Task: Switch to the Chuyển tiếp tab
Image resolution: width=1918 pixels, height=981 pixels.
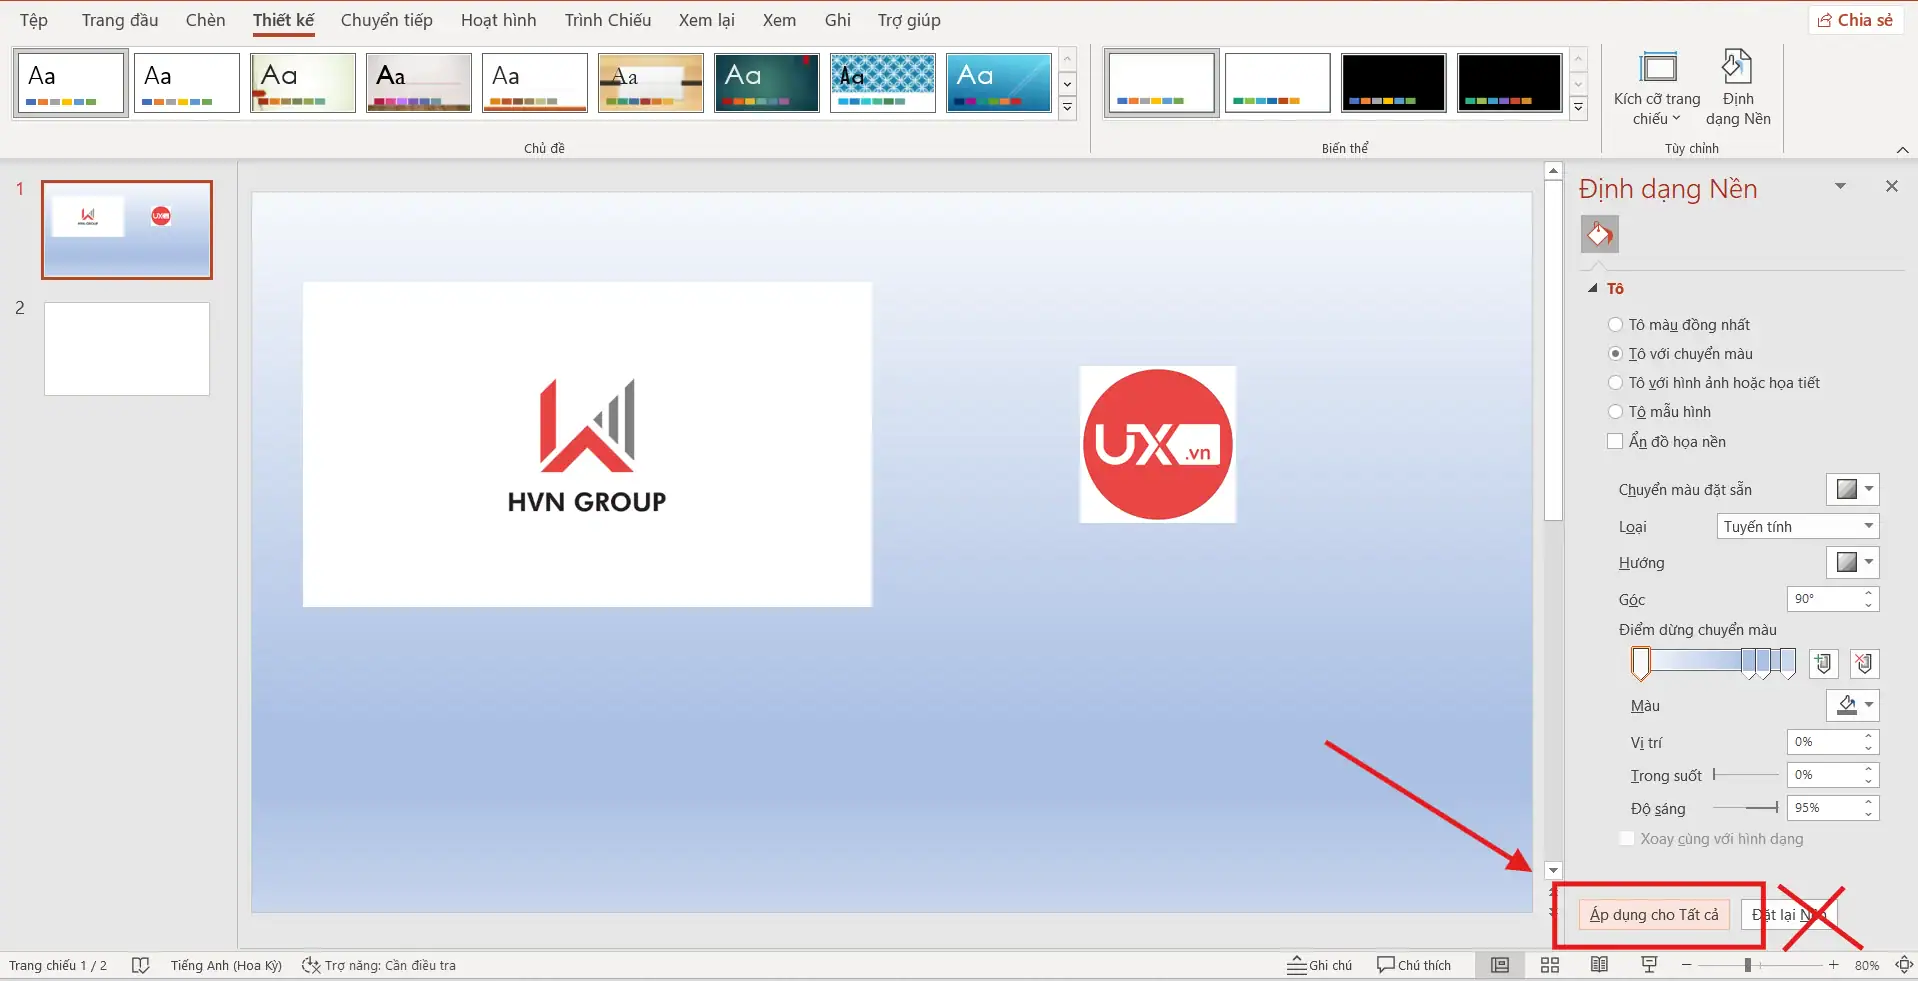Action: tap(385, 19)
